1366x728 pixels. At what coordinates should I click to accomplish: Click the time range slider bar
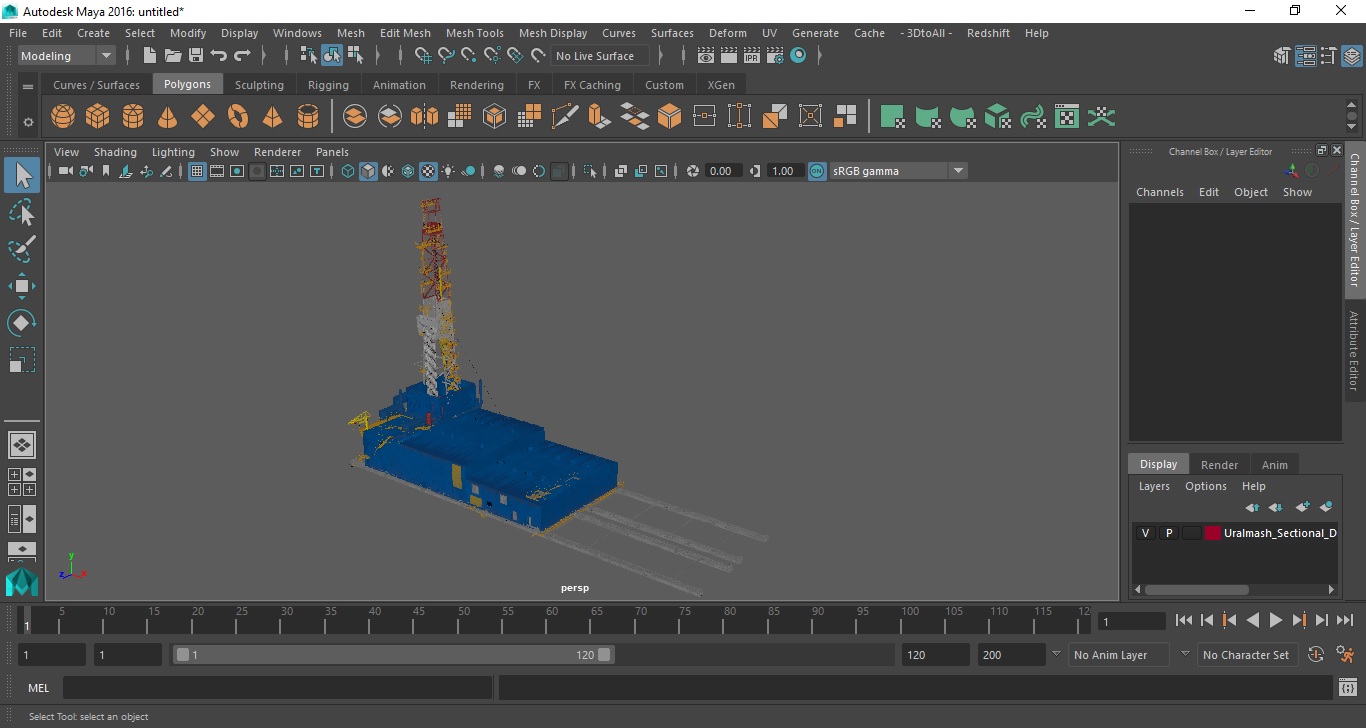coord(394,655)
